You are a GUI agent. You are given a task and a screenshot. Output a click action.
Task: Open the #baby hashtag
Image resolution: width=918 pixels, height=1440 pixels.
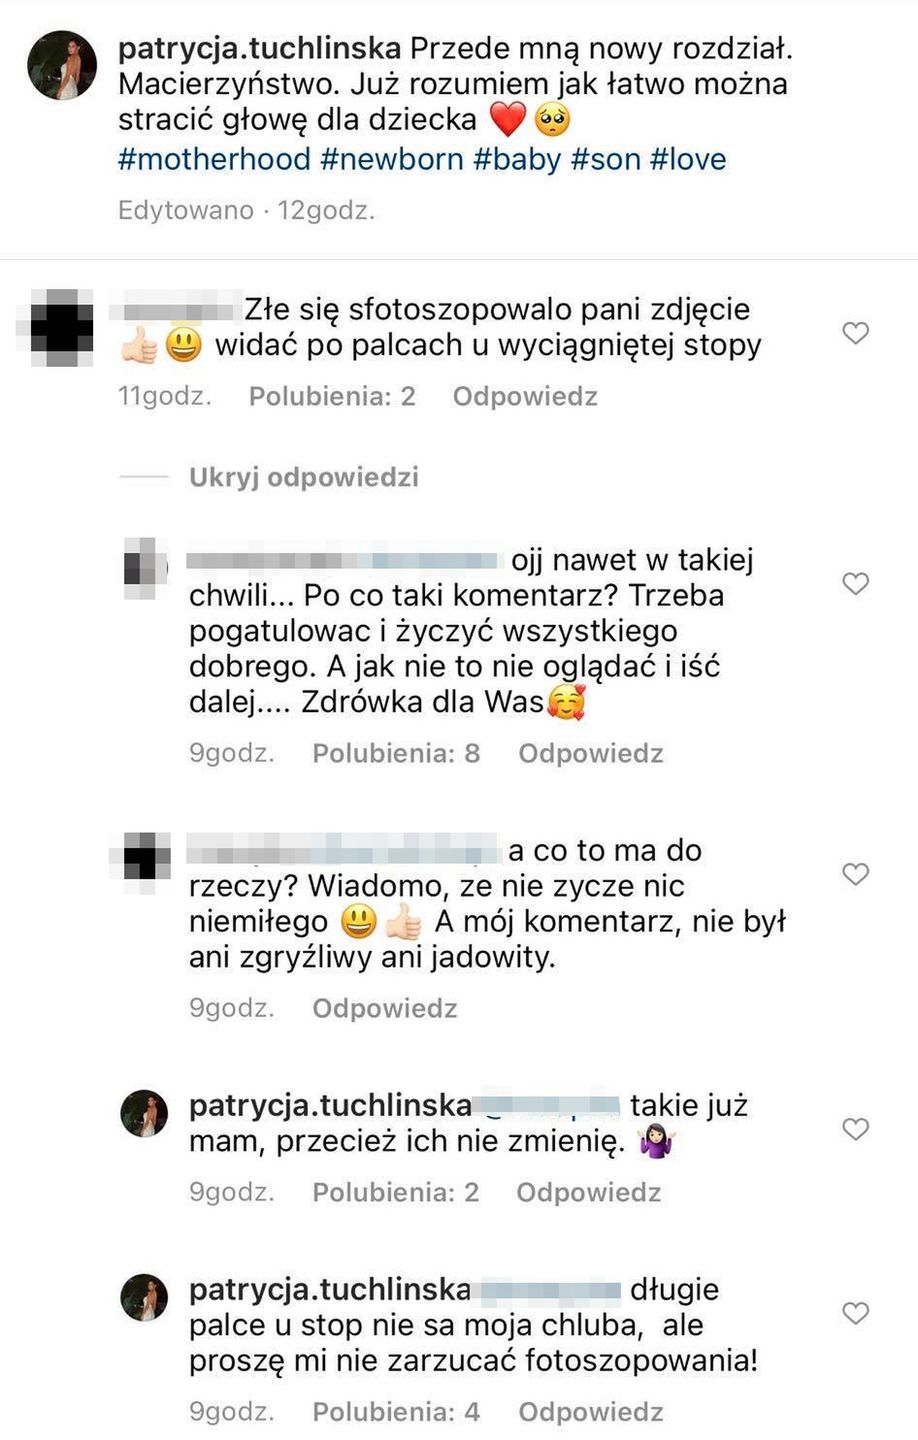[x=517, y=159]
